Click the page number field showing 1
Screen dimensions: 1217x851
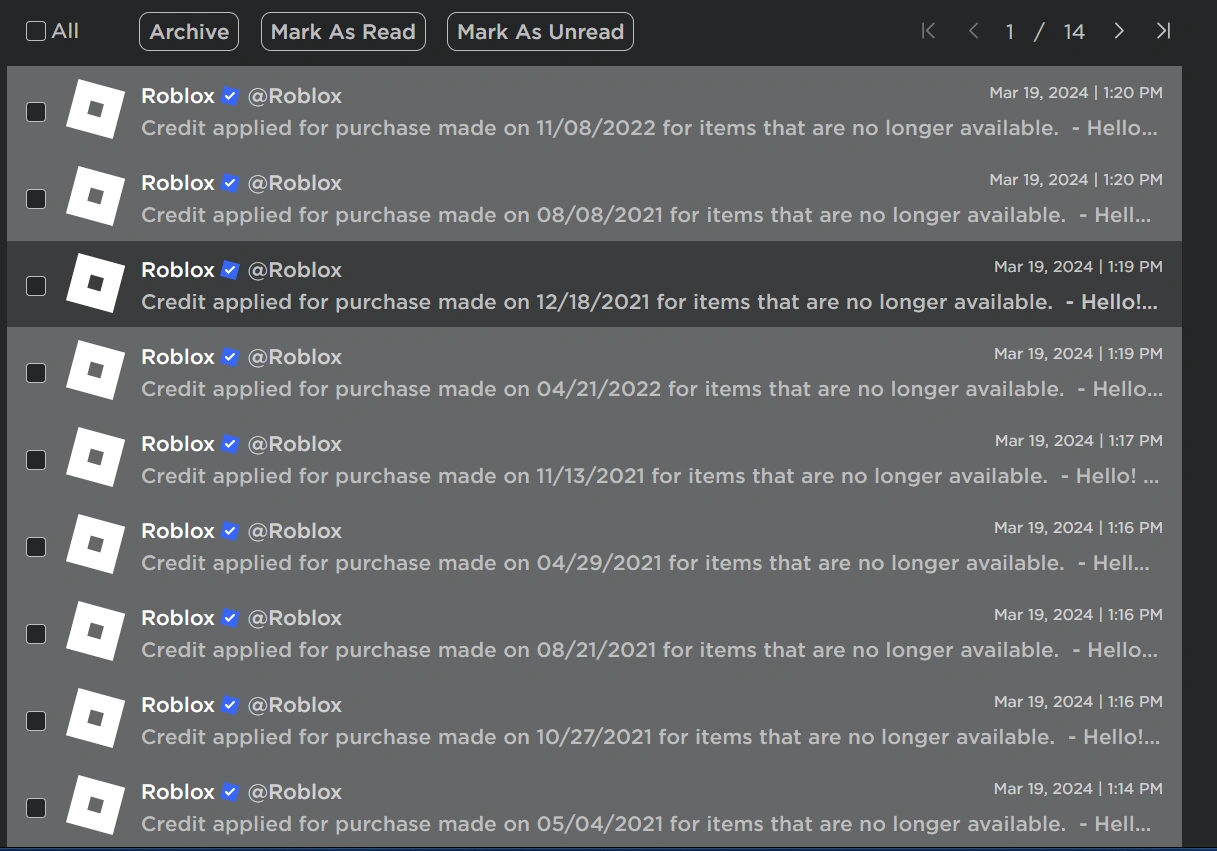coord(1010,31)
